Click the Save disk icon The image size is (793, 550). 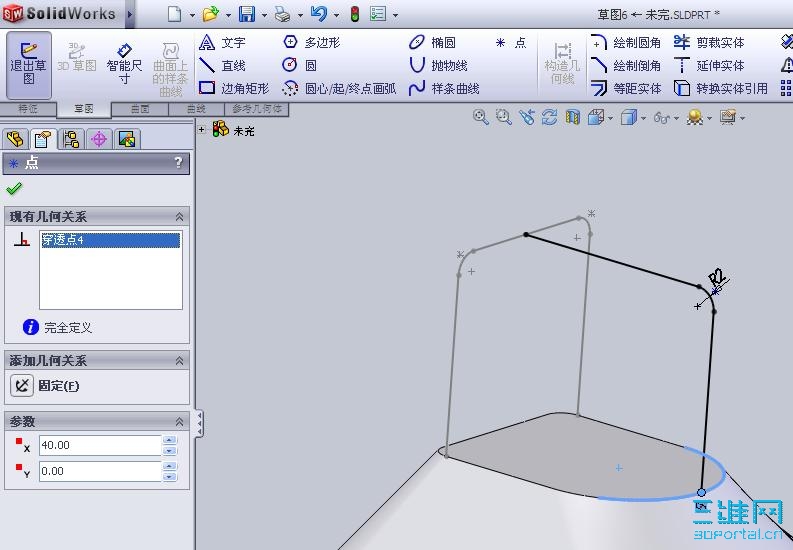[x=247, y=14]
